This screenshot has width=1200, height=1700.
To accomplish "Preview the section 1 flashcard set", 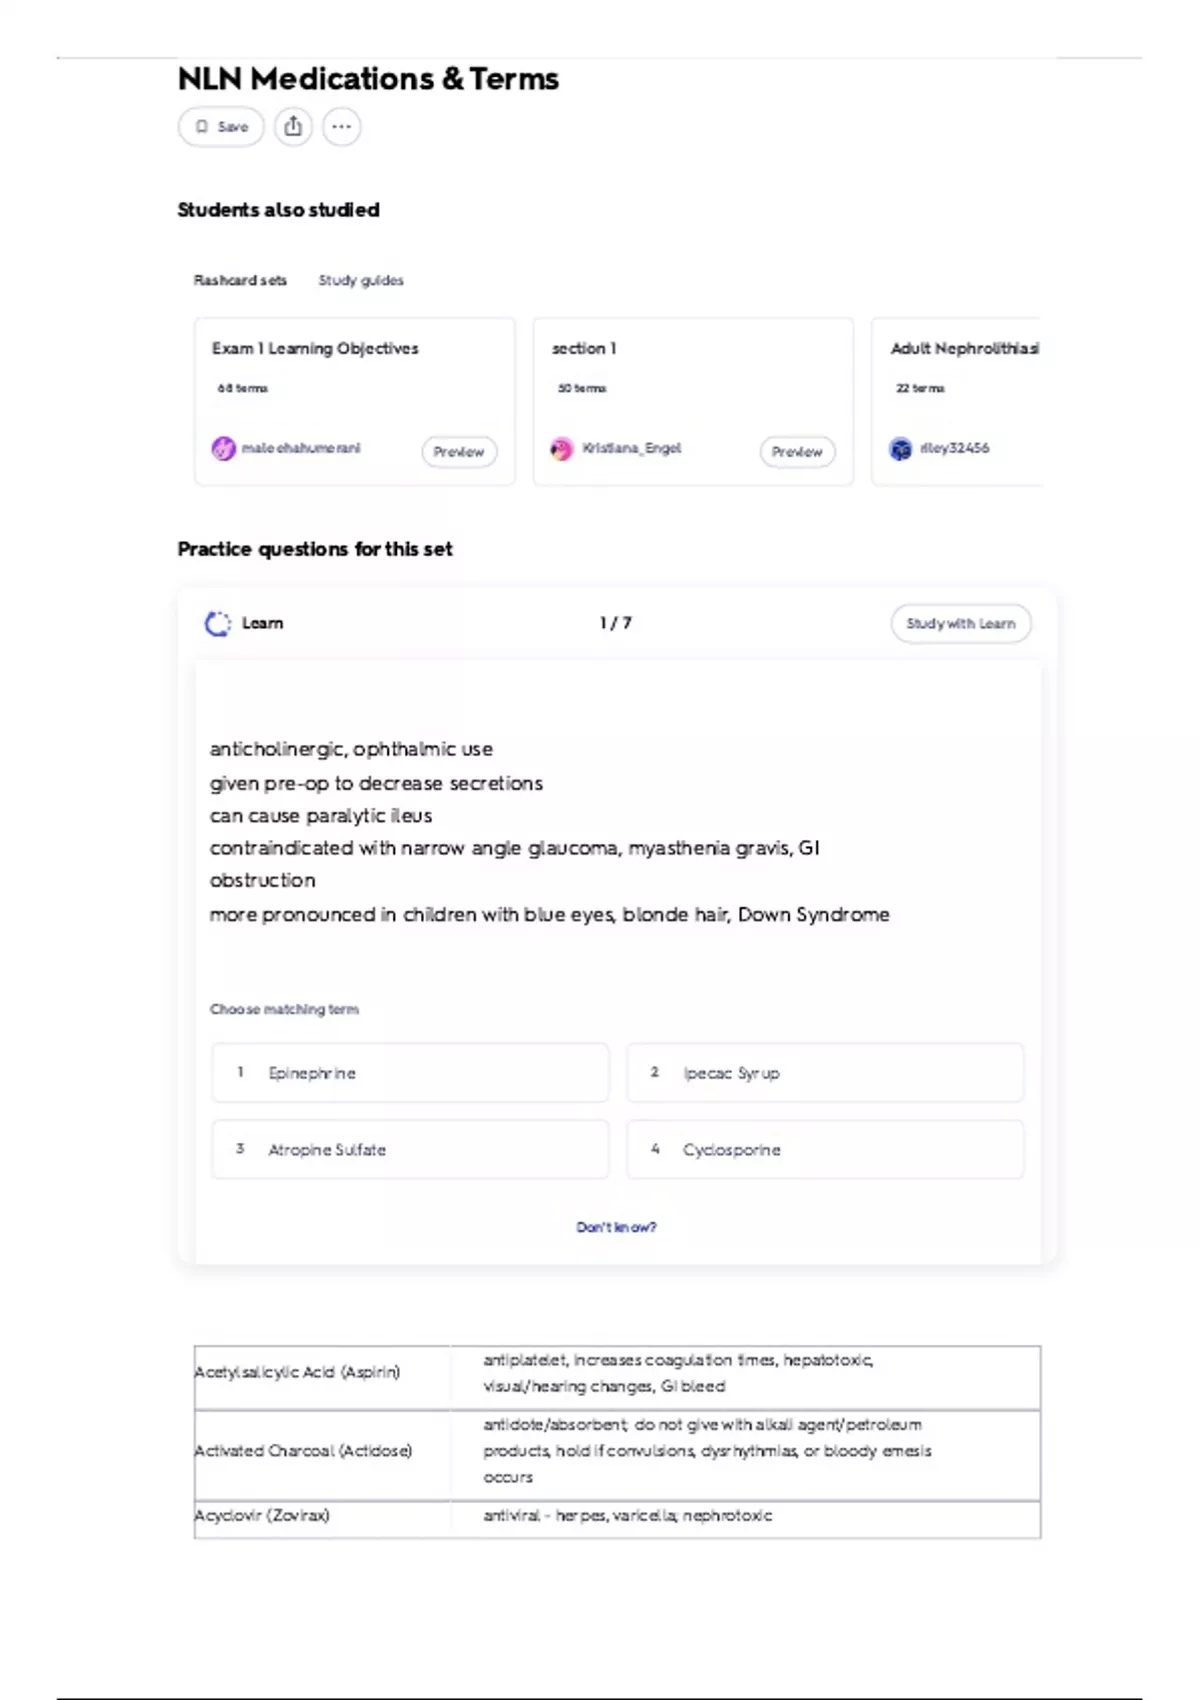I will tap(797, 452).
